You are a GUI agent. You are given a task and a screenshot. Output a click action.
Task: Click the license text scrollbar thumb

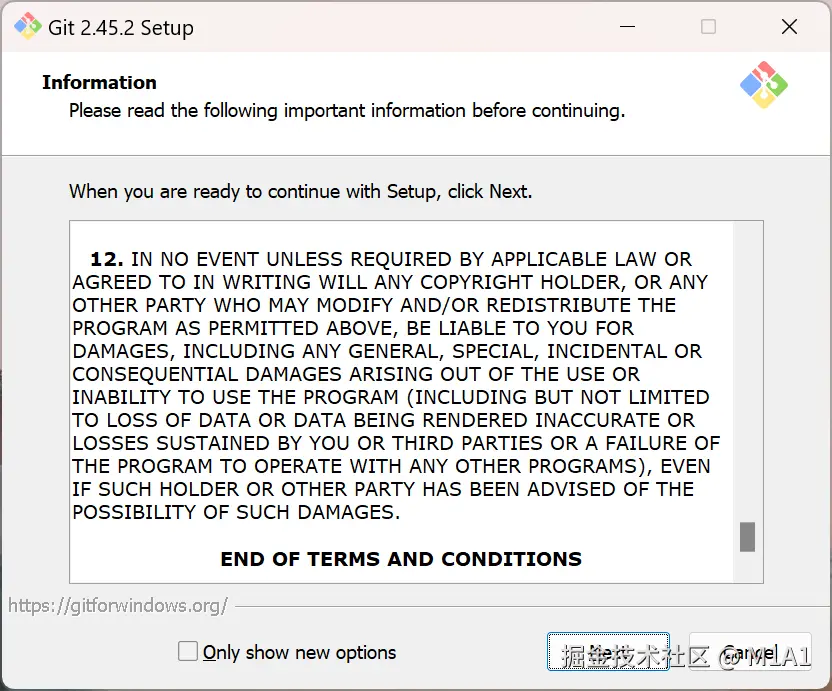(x=747, y=537)
